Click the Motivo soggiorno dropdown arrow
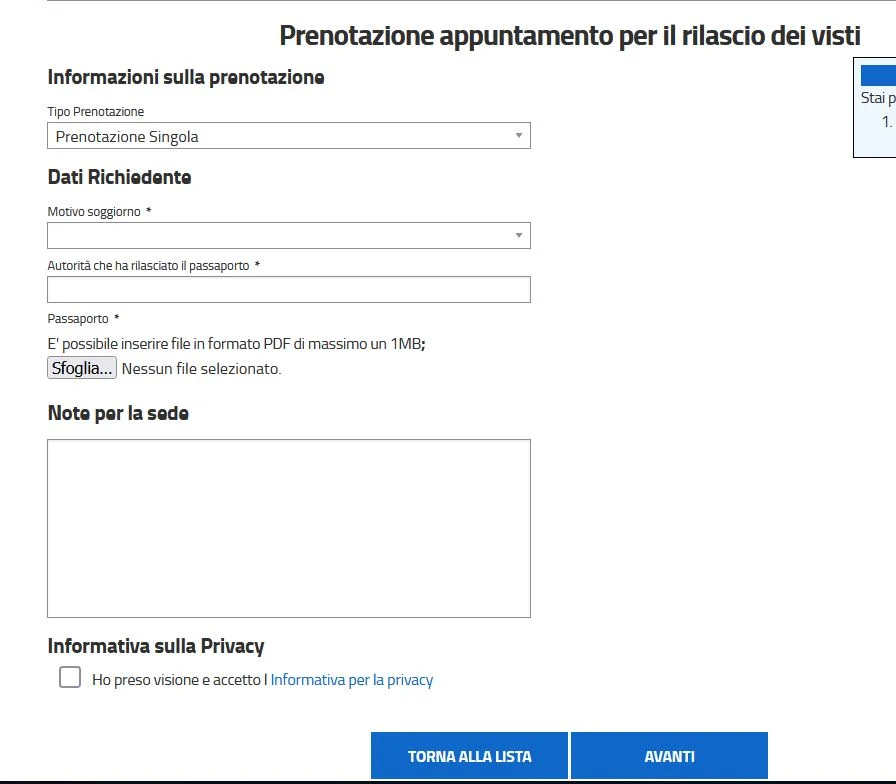The height and width of the screenshot is (784, 896). click(x=518, y=236)
